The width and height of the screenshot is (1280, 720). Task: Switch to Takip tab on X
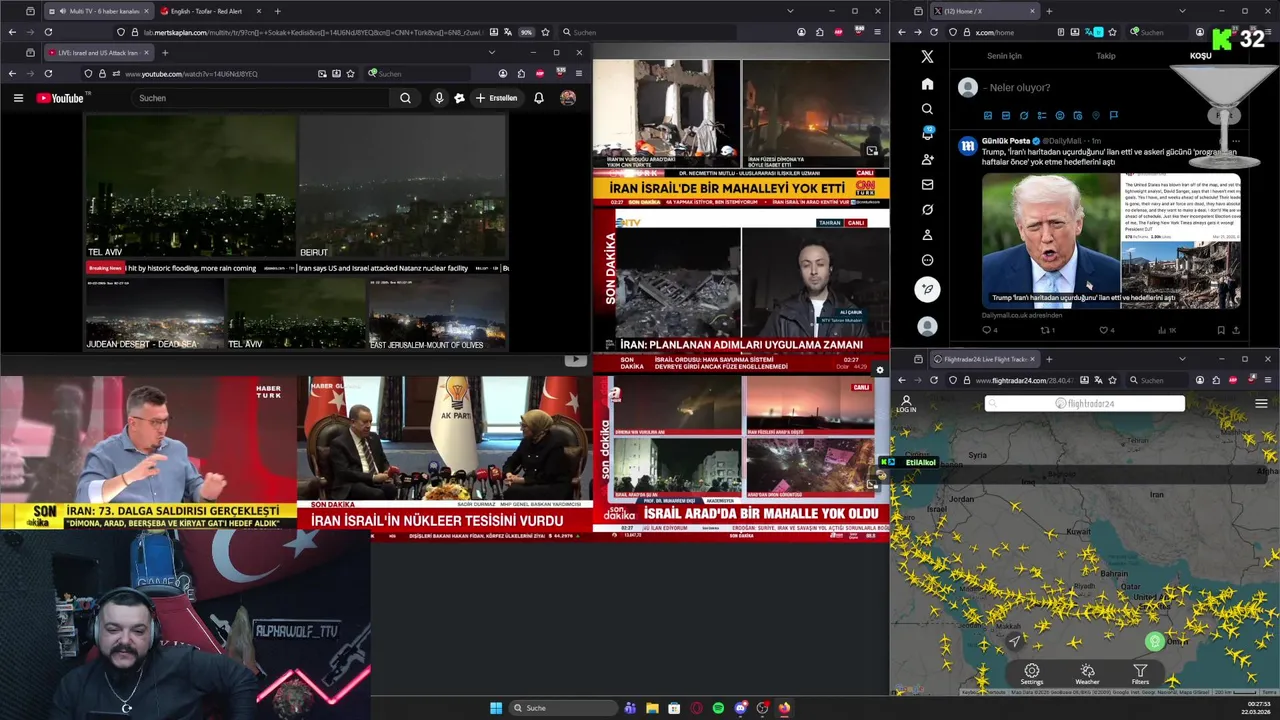[1106, 56]
